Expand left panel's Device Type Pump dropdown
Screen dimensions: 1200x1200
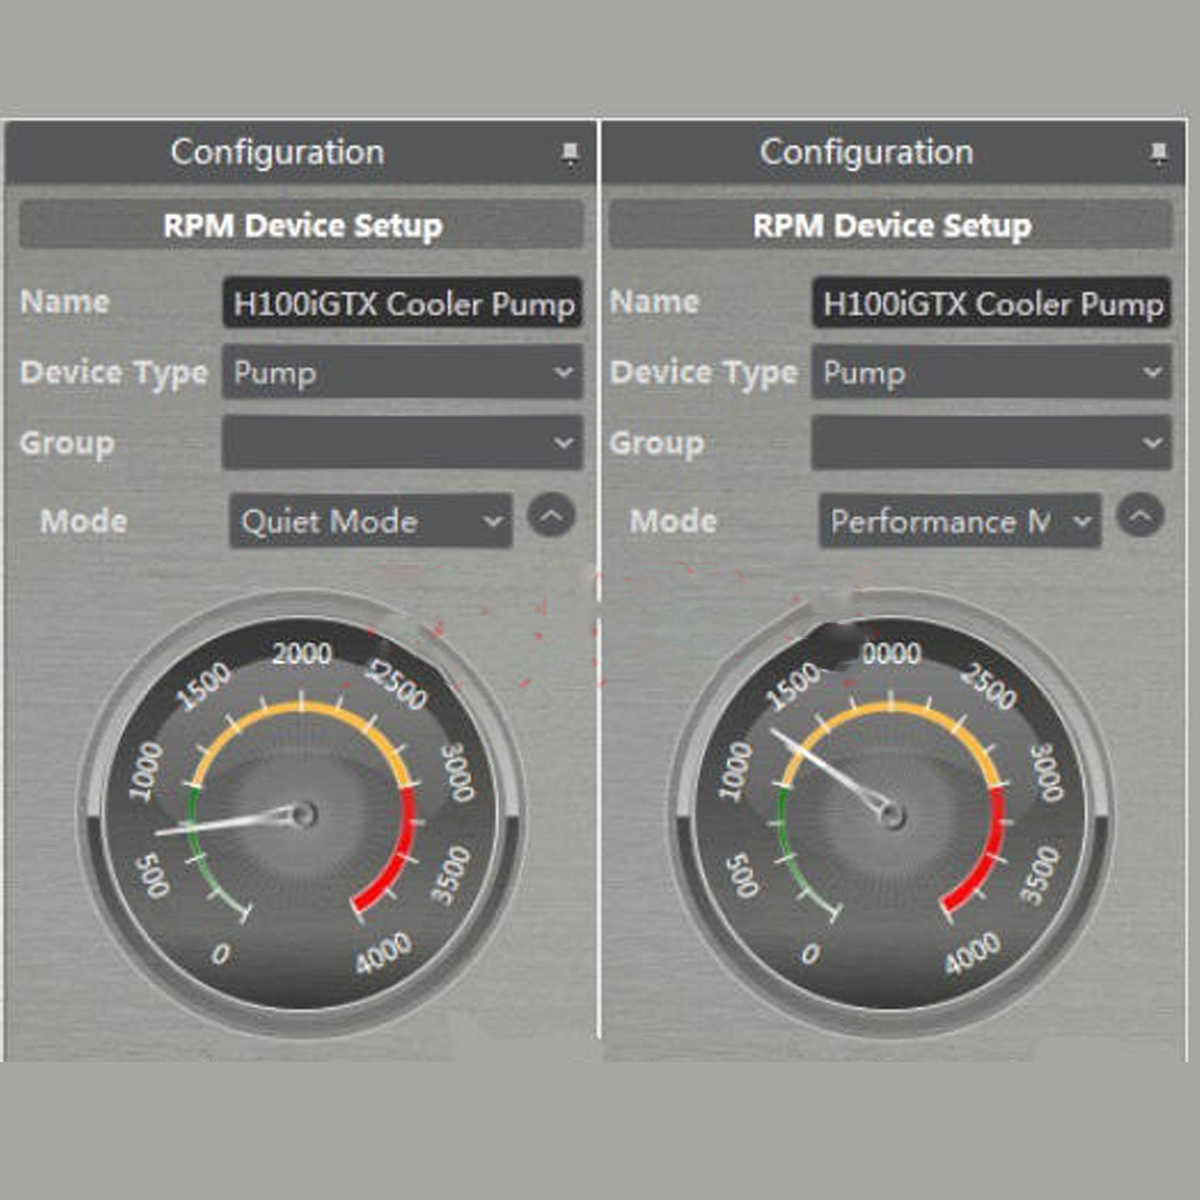click(x=402, y=373)
